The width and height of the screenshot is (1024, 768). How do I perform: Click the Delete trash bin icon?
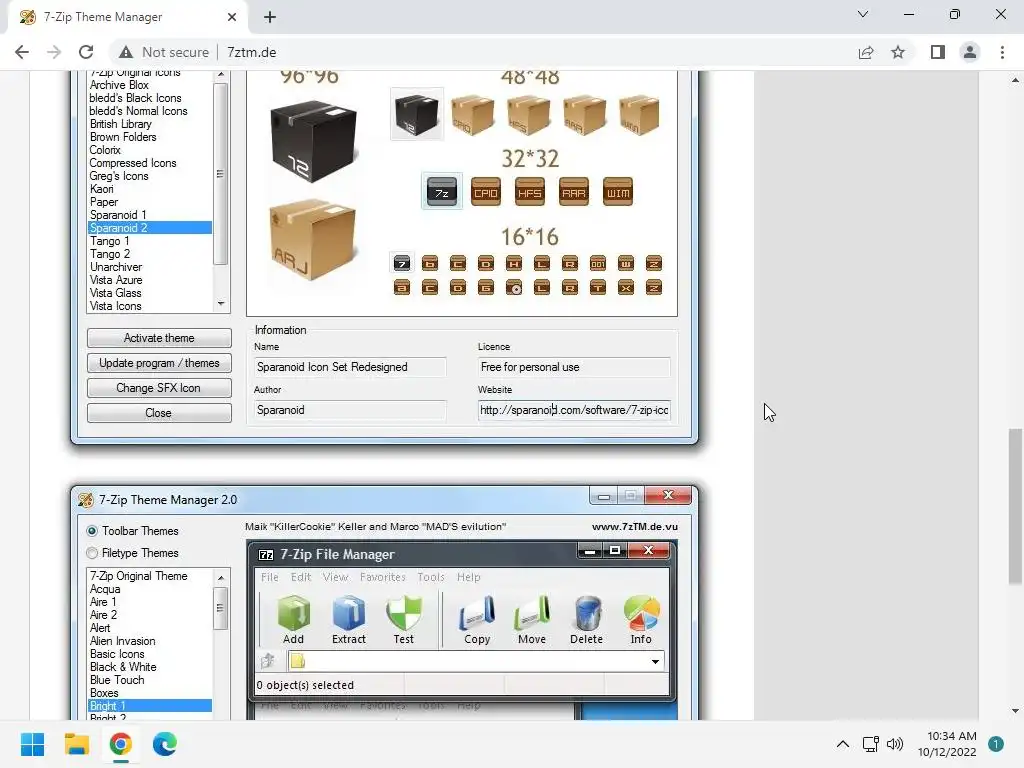[586, 614]
